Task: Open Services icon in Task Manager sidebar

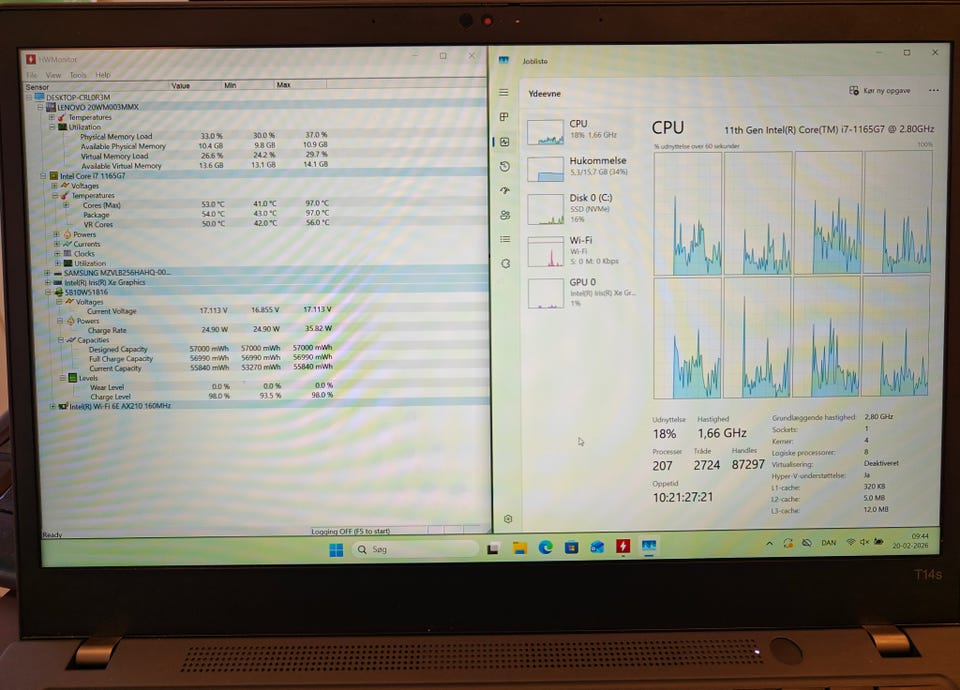Action: [x=506, y=263]
